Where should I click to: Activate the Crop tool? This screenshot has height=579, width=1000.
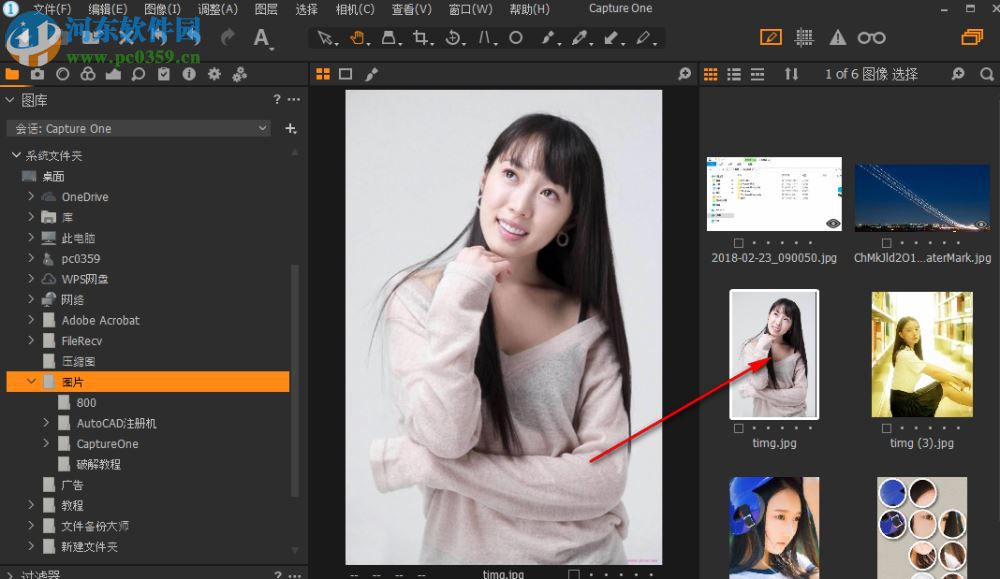tap(420, 38)
